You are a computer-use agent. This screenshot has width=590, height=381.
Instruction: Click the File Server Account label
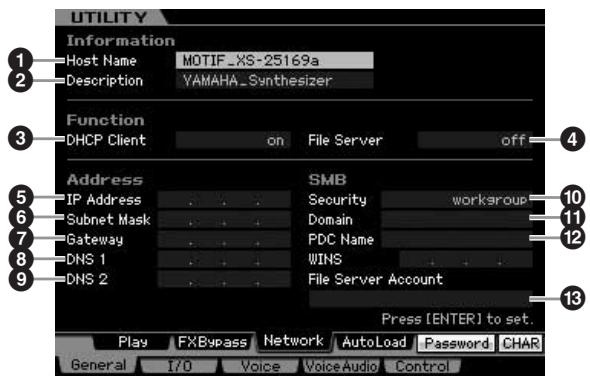376,279
